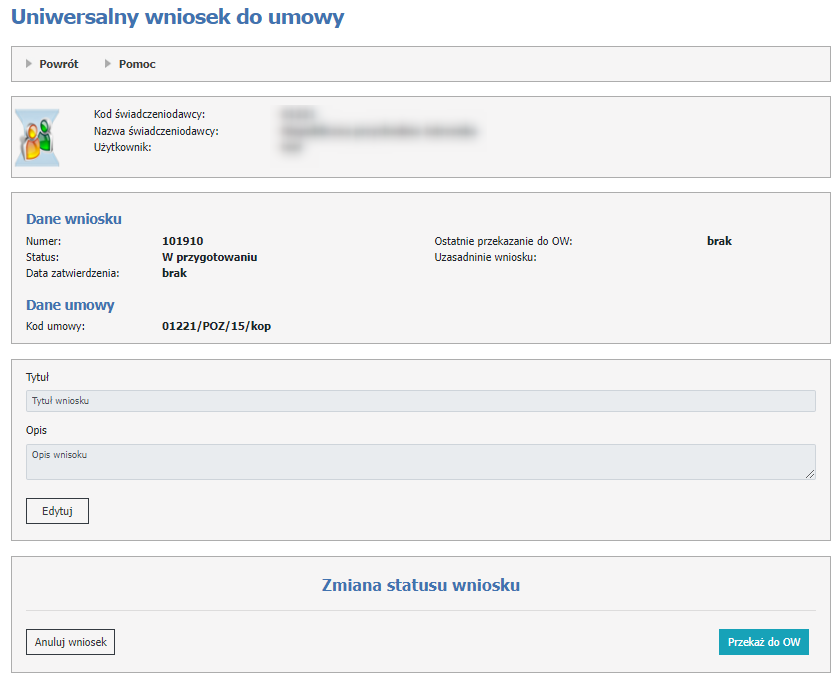Click the Dane umowy section heading
The image size is (840, 683).
click(x=70, y=305)
